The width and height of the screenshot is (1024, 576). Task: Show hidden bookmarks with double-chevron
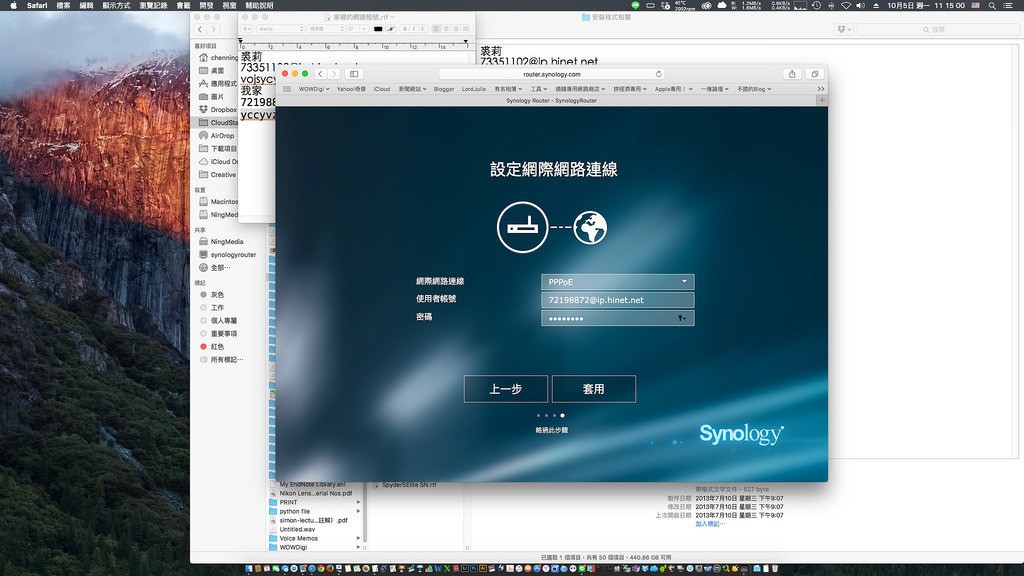(x=821, y=89)
